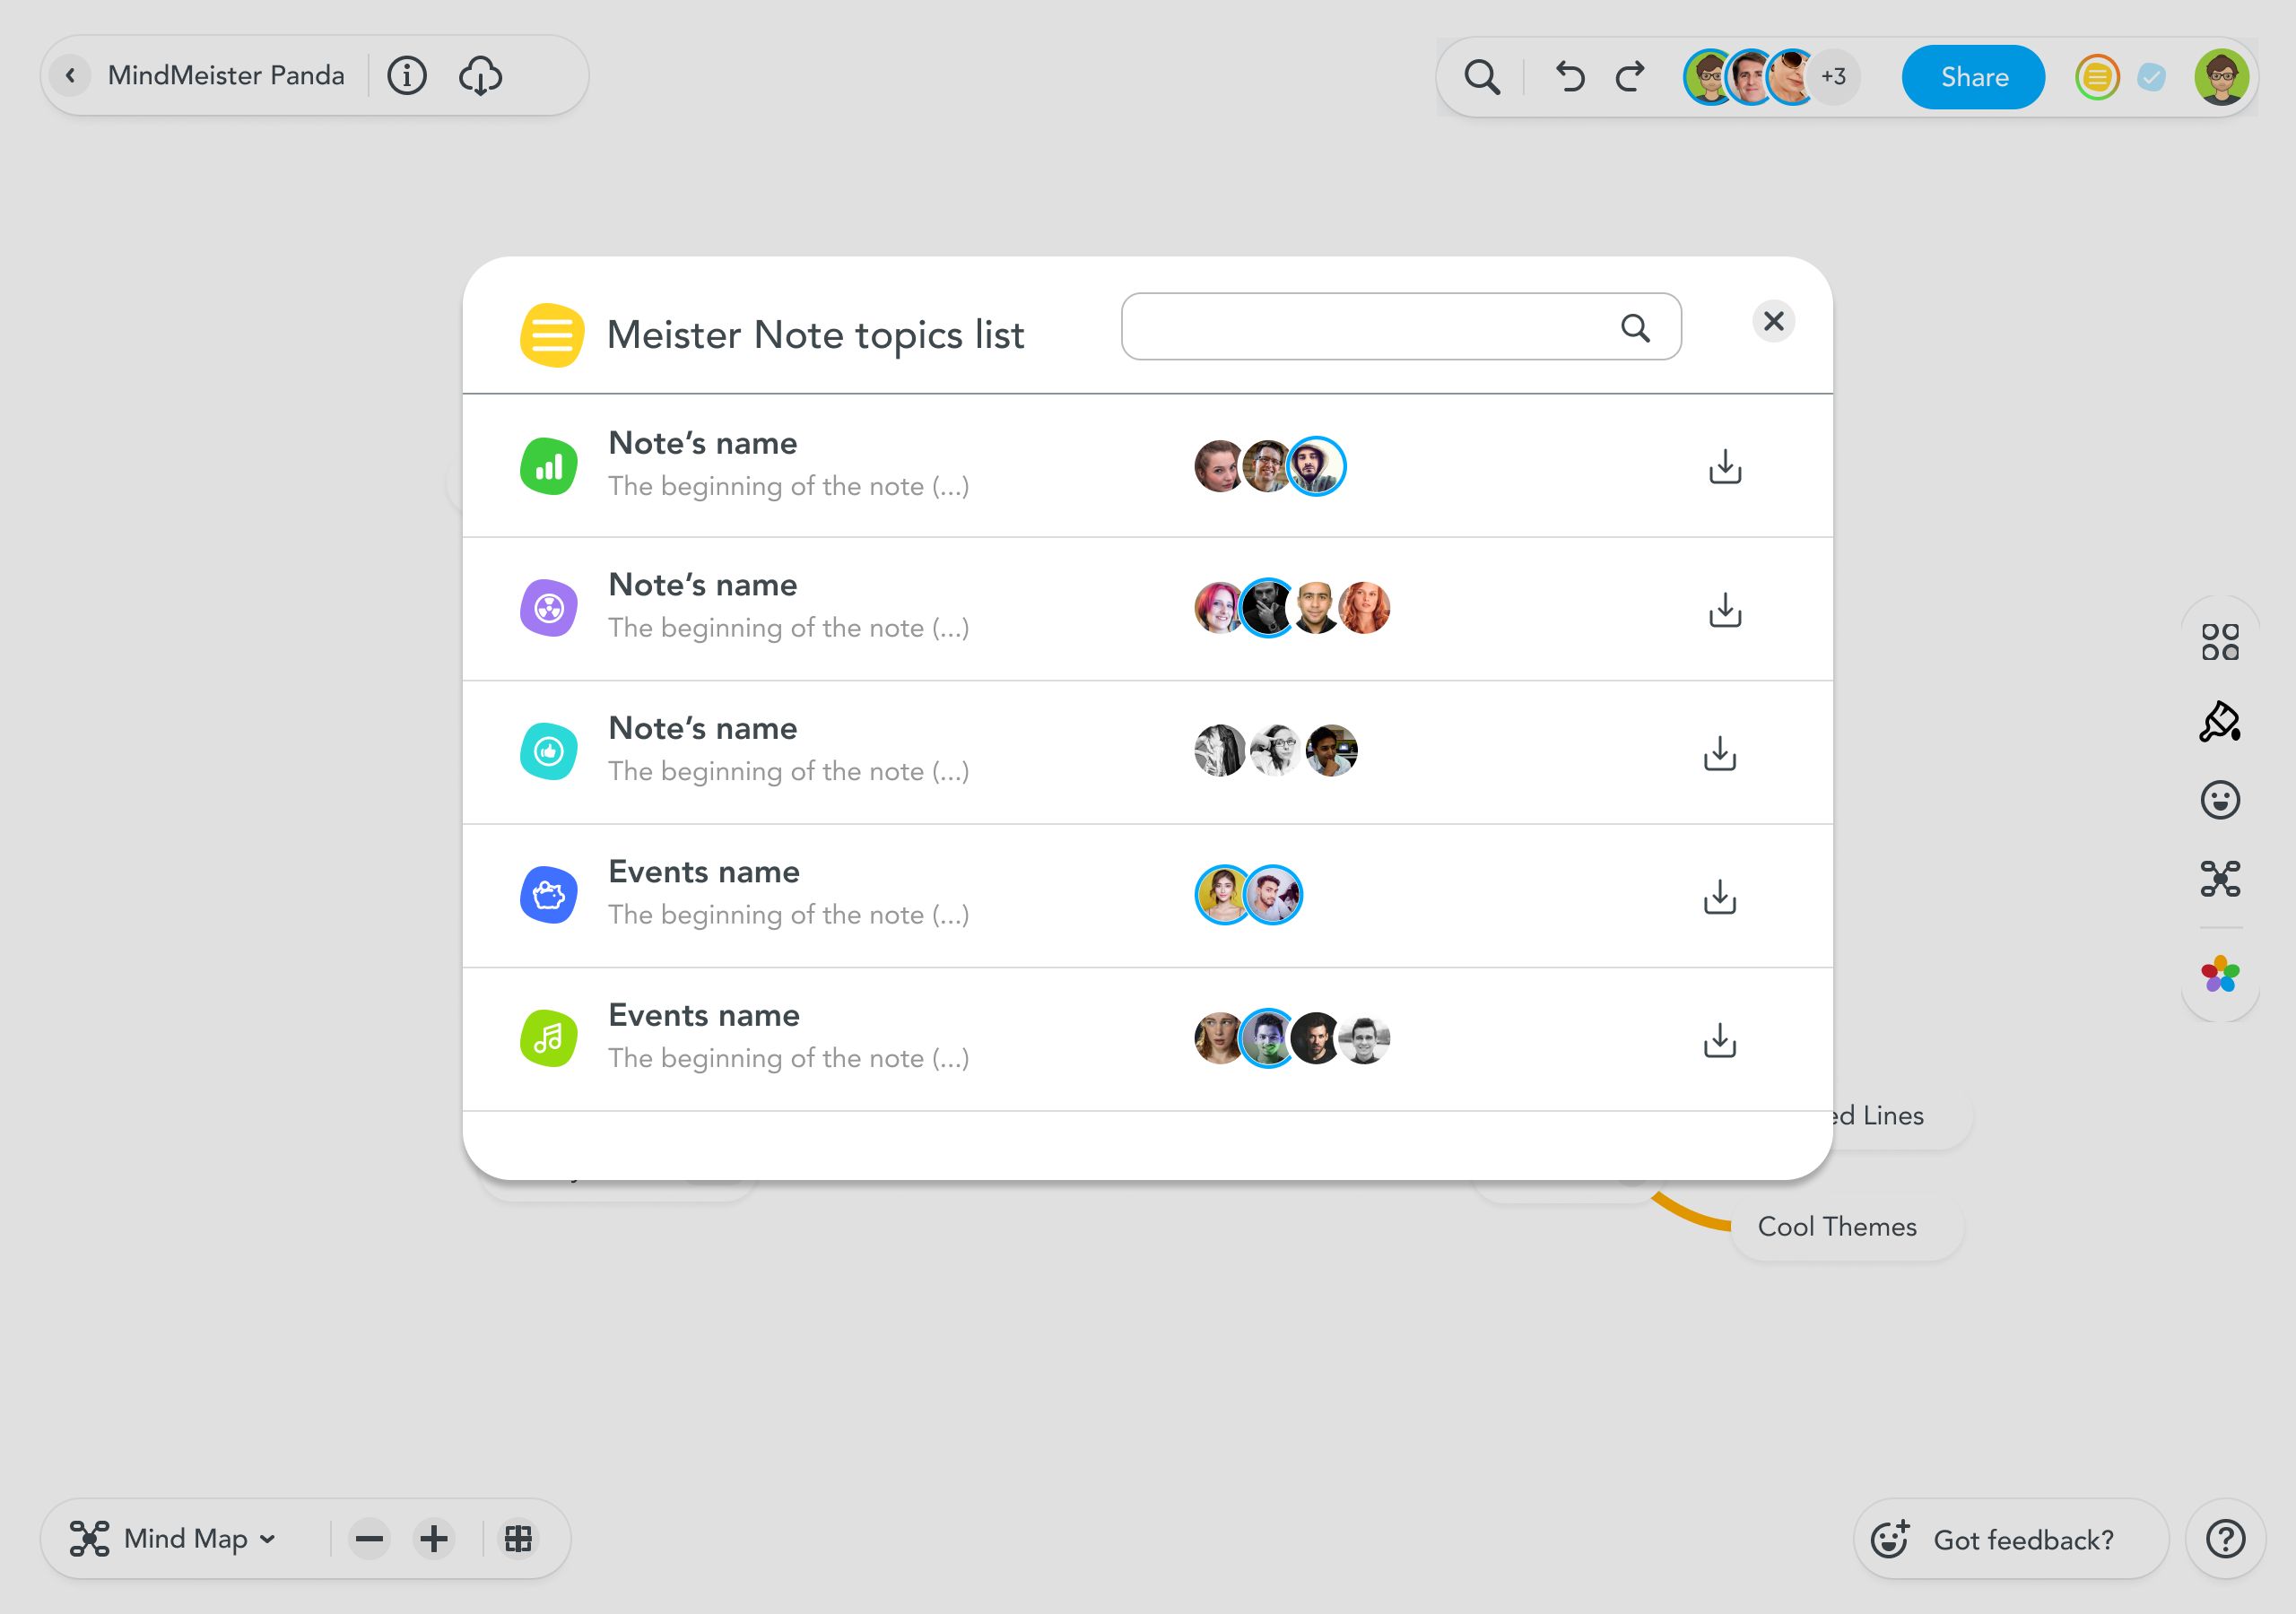The height and width of the screenshot is (1614, 2296).
Task: Go back using the chevron beside MindMeister Panda
Action: [70, 76]
